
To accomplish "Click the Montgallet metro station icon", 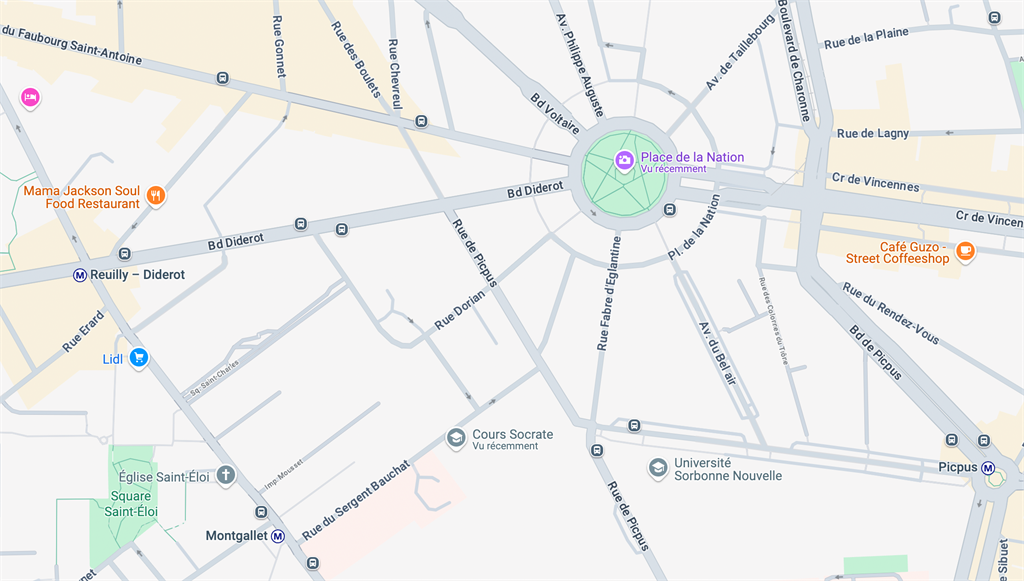I will tap(278, 537).
